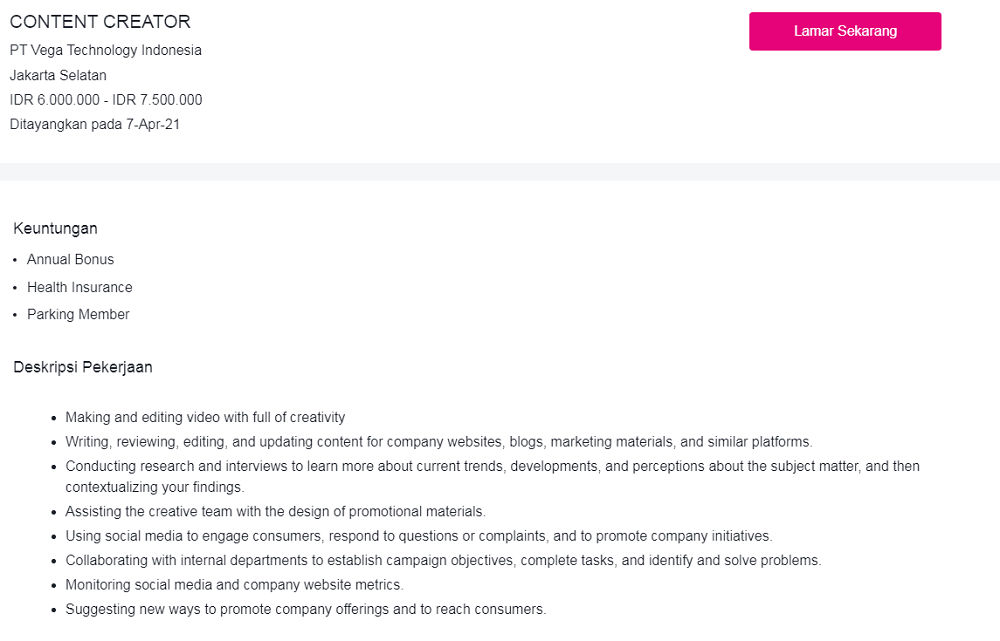Click the Monitoring social media metrics bullet

234,585
